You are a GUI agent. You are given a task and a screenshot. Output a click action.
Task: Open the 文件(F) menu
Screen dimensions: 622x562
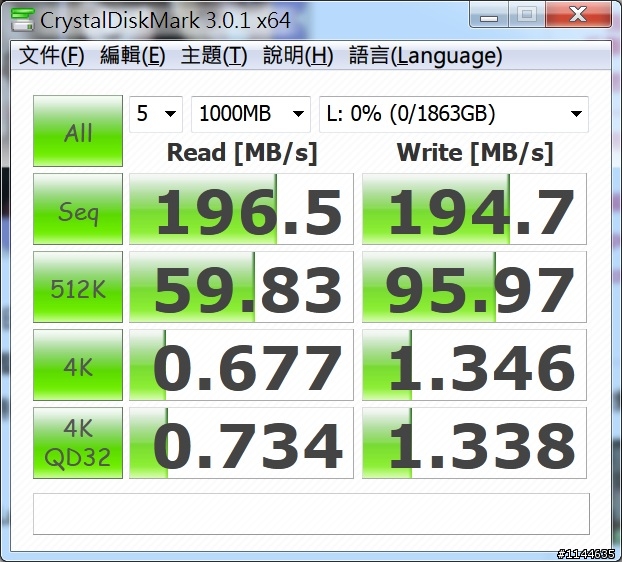[x=52, y=55]
